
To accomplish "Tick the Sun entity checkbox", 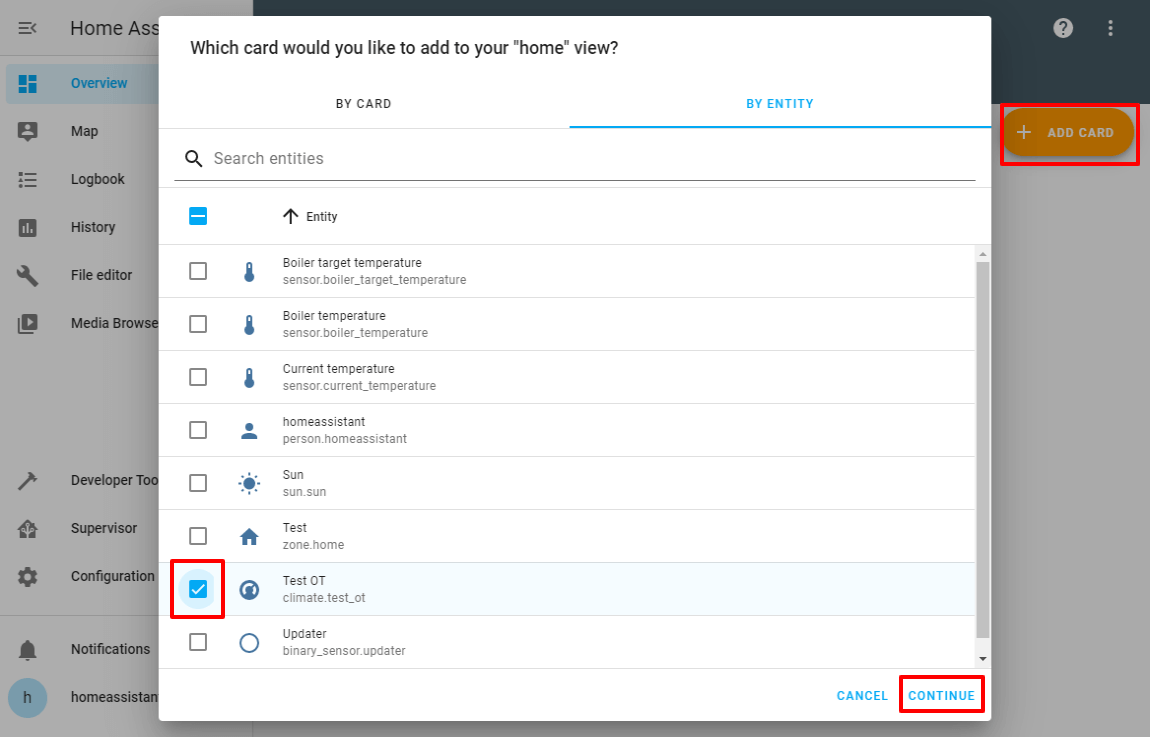I will coord(198,483).
